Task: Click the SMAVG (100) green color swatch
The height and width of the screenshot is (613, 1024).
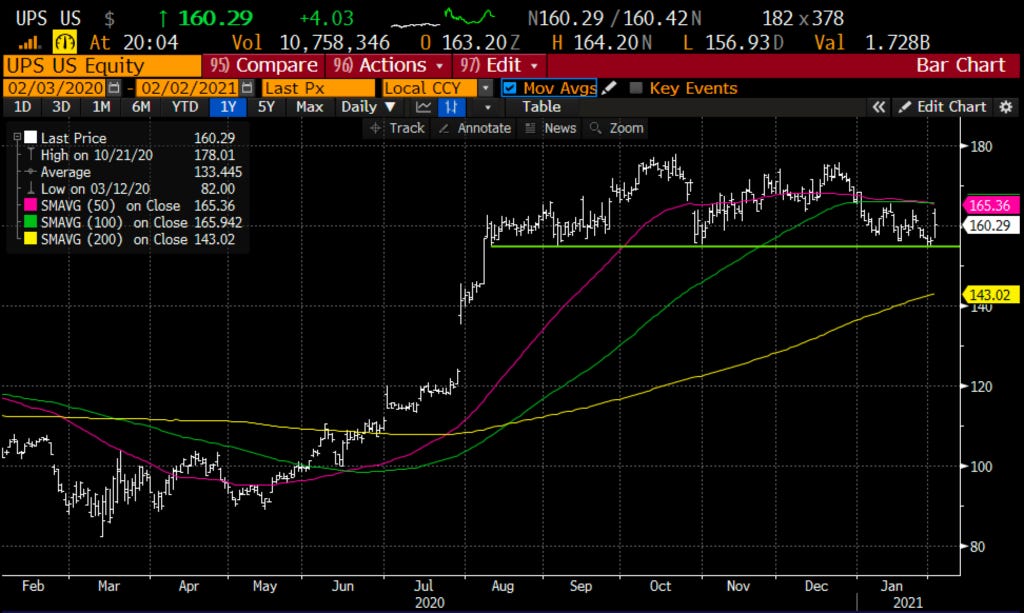Action: click(x=31, y=223)
